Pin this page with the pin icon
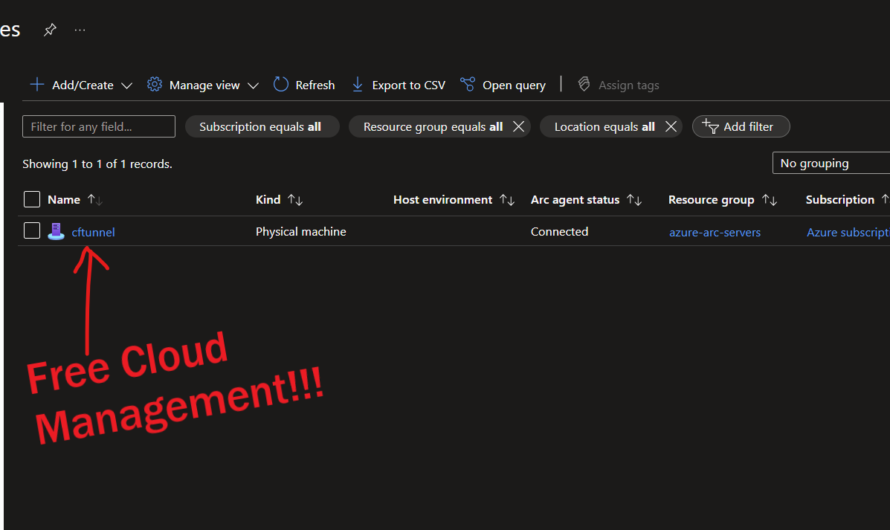This screenshot has width=890, height=530. pos(50,30)
